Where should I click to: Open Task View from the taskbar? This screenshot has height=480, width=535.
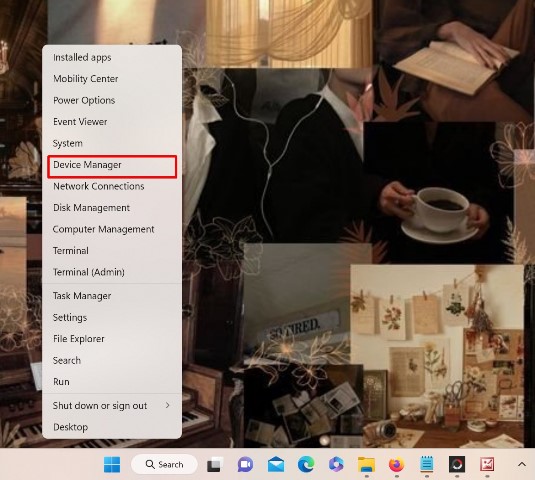215,465
